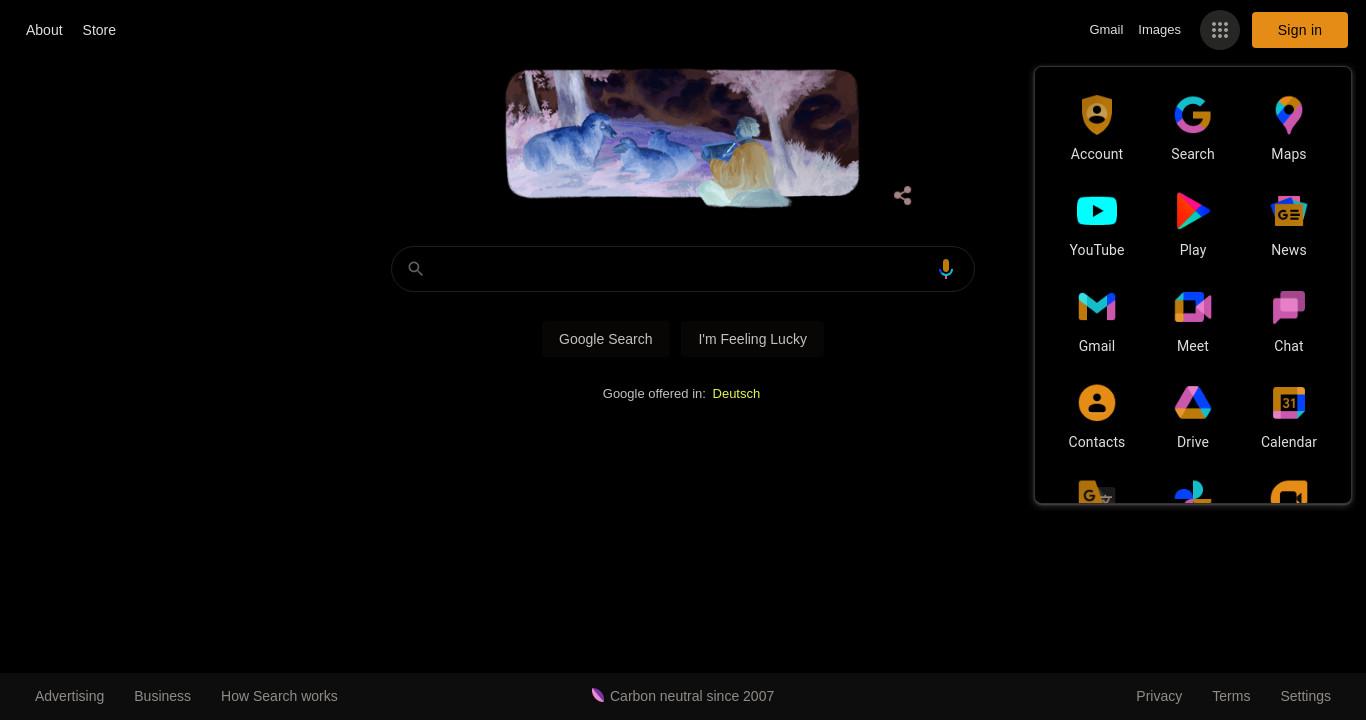This screenshot has height=720, width=1366.
Task: Open the Meet video camera app icon
Action: tap(1193, 307)
